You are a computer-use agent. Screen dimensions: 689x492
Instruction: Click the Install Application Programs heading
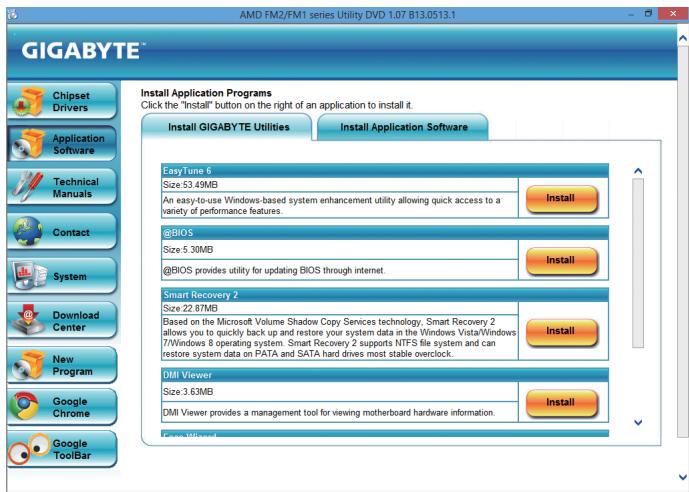[206, 93]
